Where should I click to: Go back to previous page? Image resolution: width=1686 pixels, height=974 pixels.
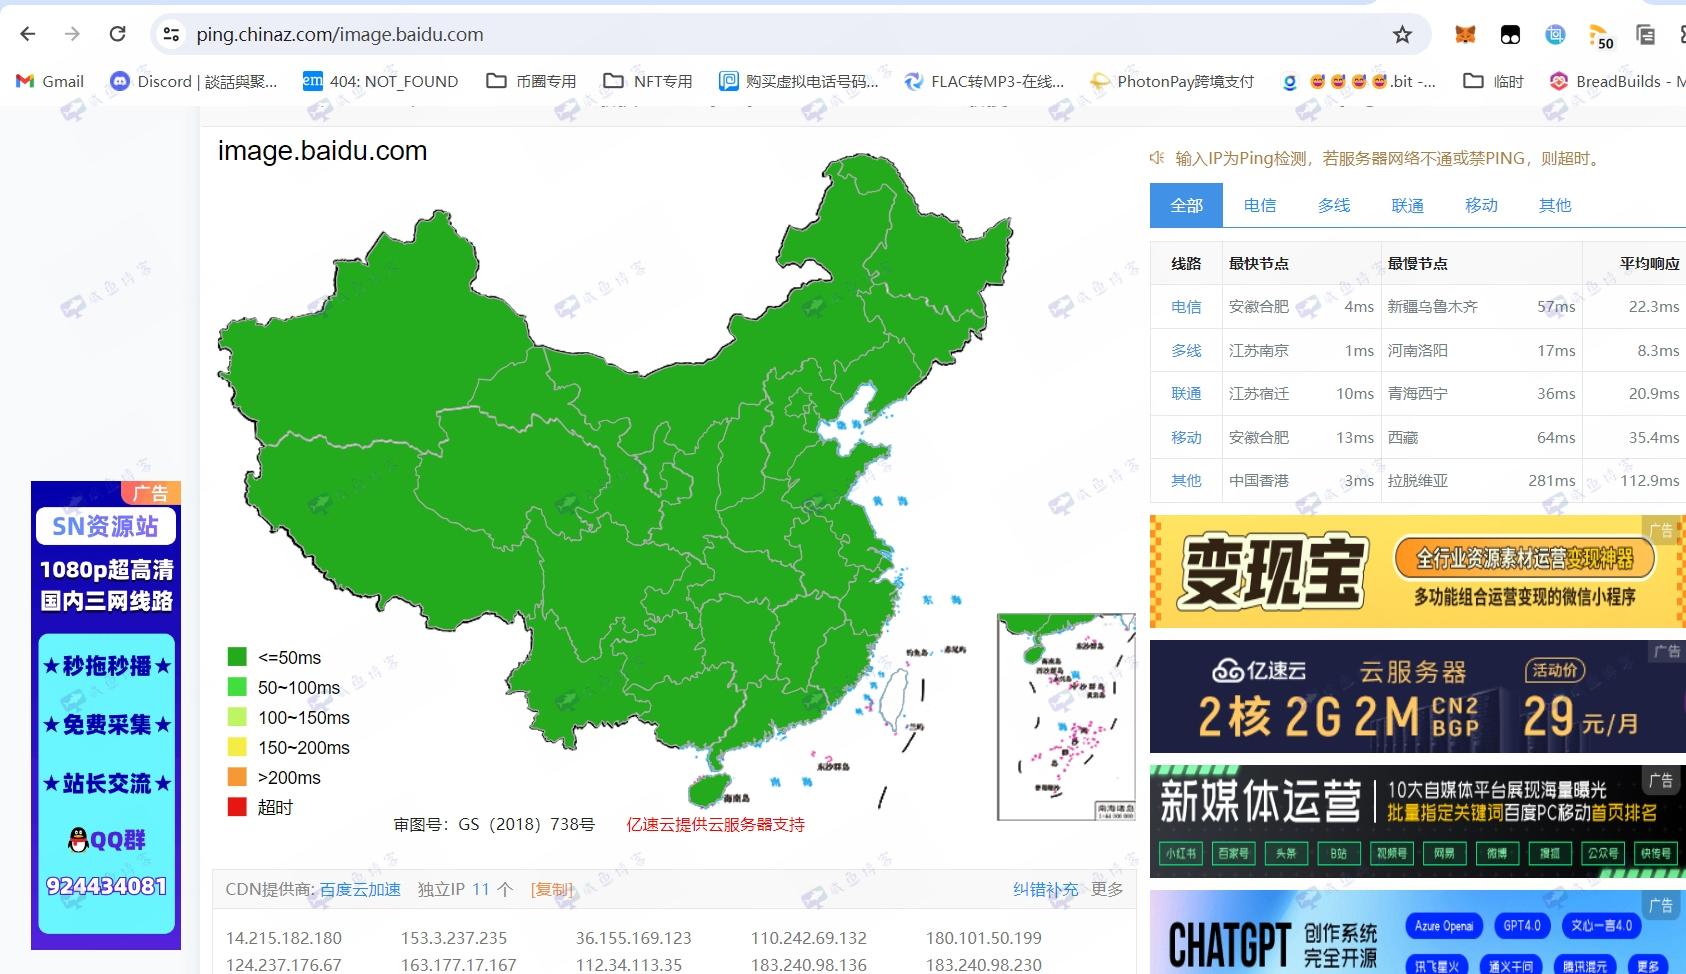[28, 34]
